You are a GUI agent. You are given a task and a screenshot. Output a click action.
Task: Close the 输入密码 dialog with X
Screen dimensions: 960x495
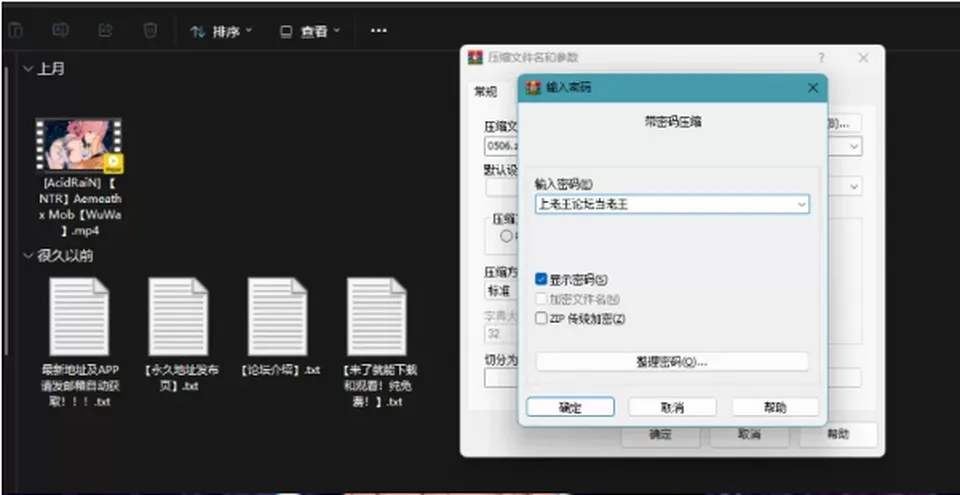[812, 88]
